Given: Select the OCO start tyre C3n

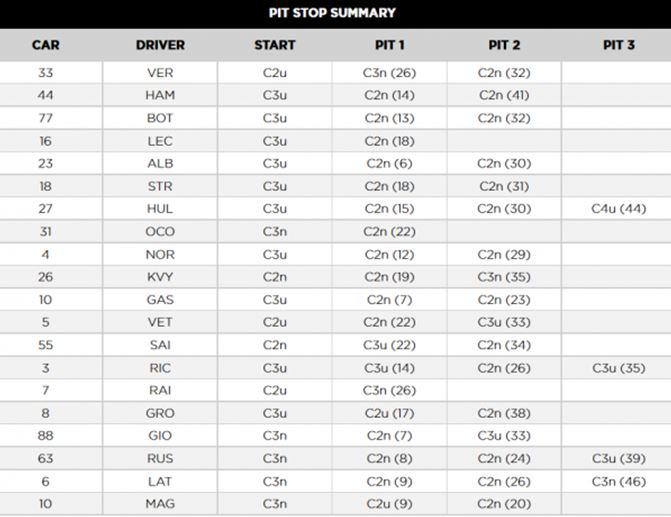Looking at the screenshot, I should point(275,232).
